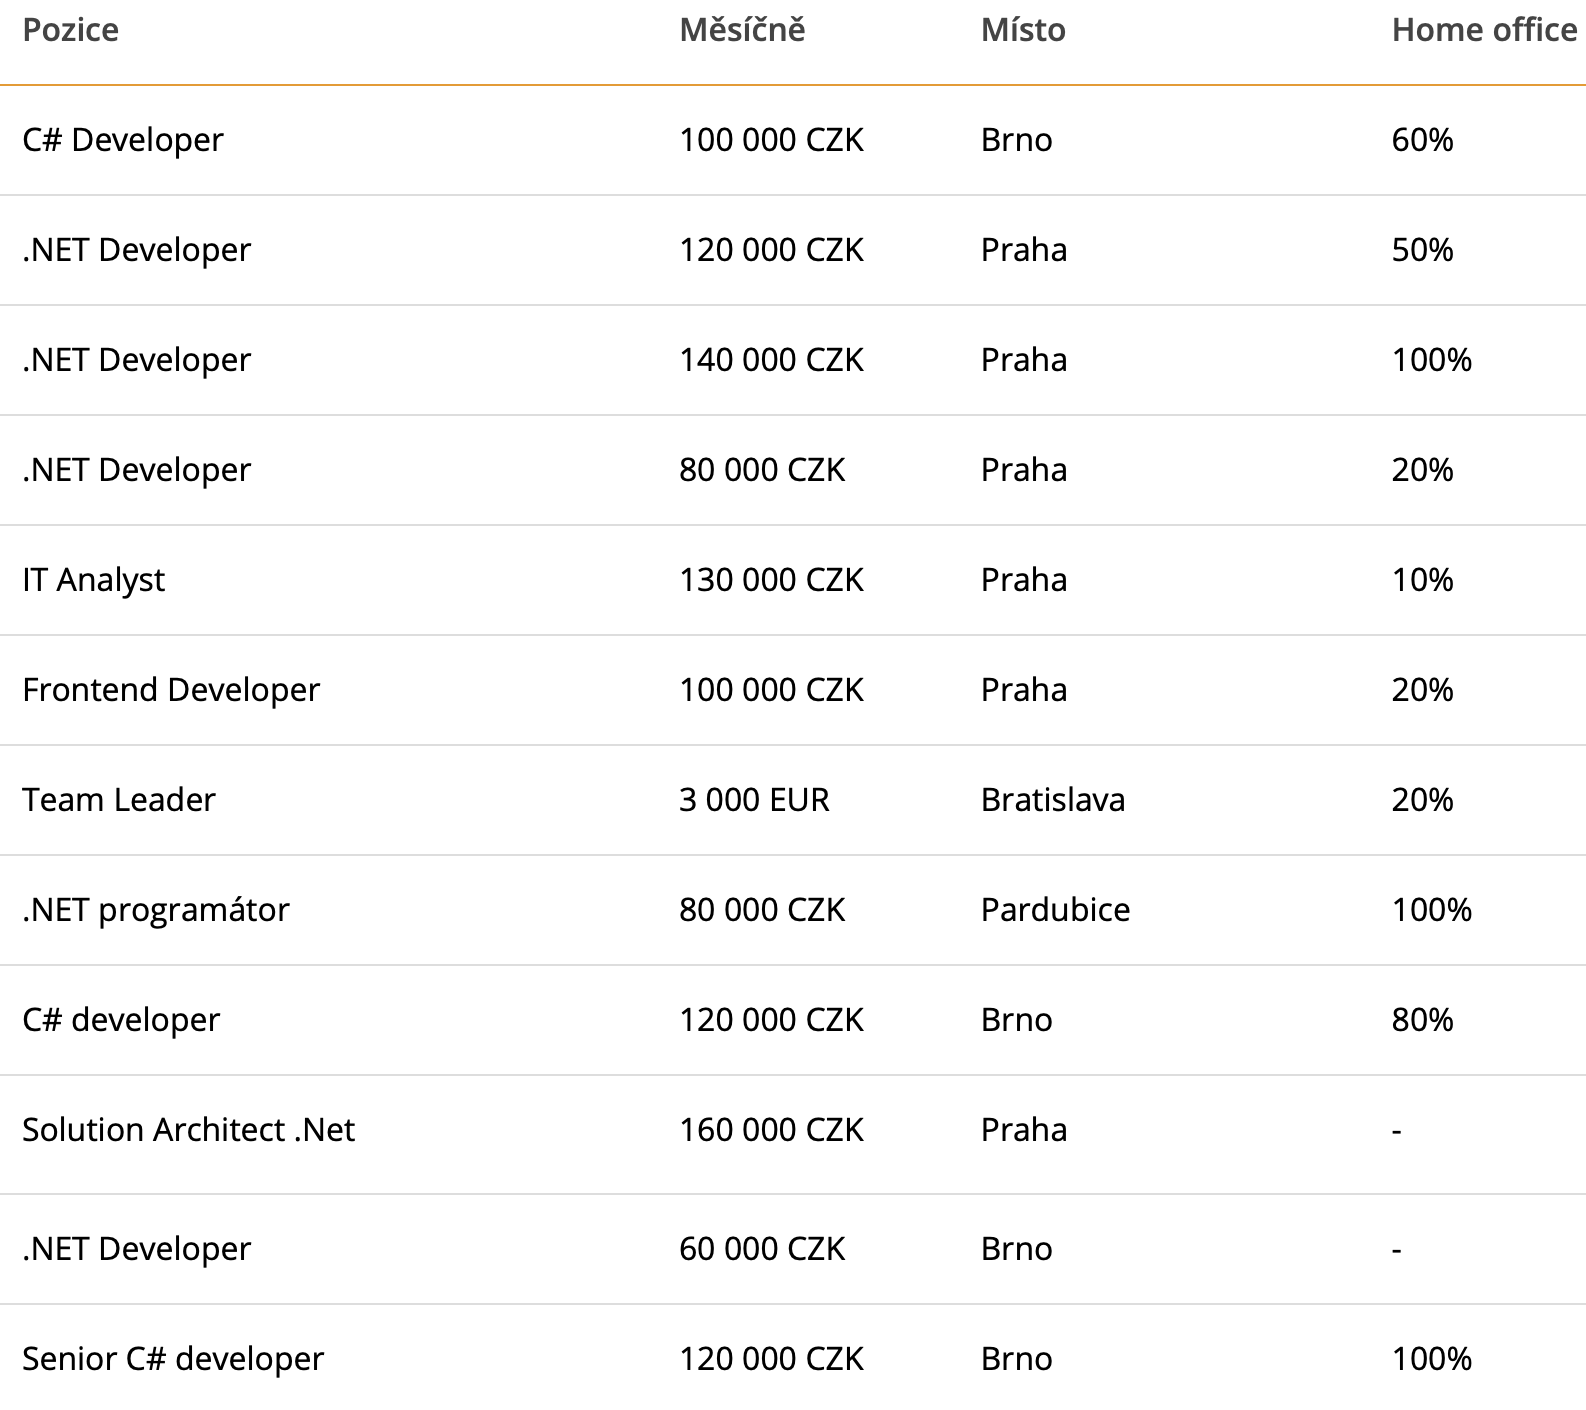Click the 20% value in the Team Leader row
1586x1410 pixels.
coord(1422,800)
